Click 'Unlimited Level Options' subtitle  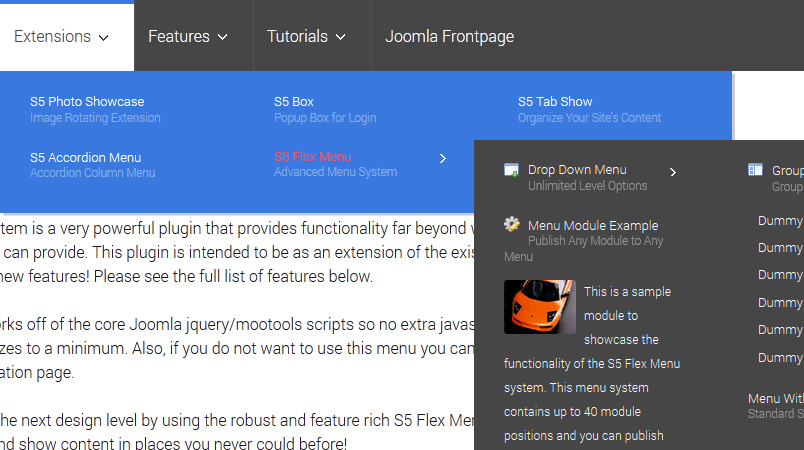click(x=588, y=186)
